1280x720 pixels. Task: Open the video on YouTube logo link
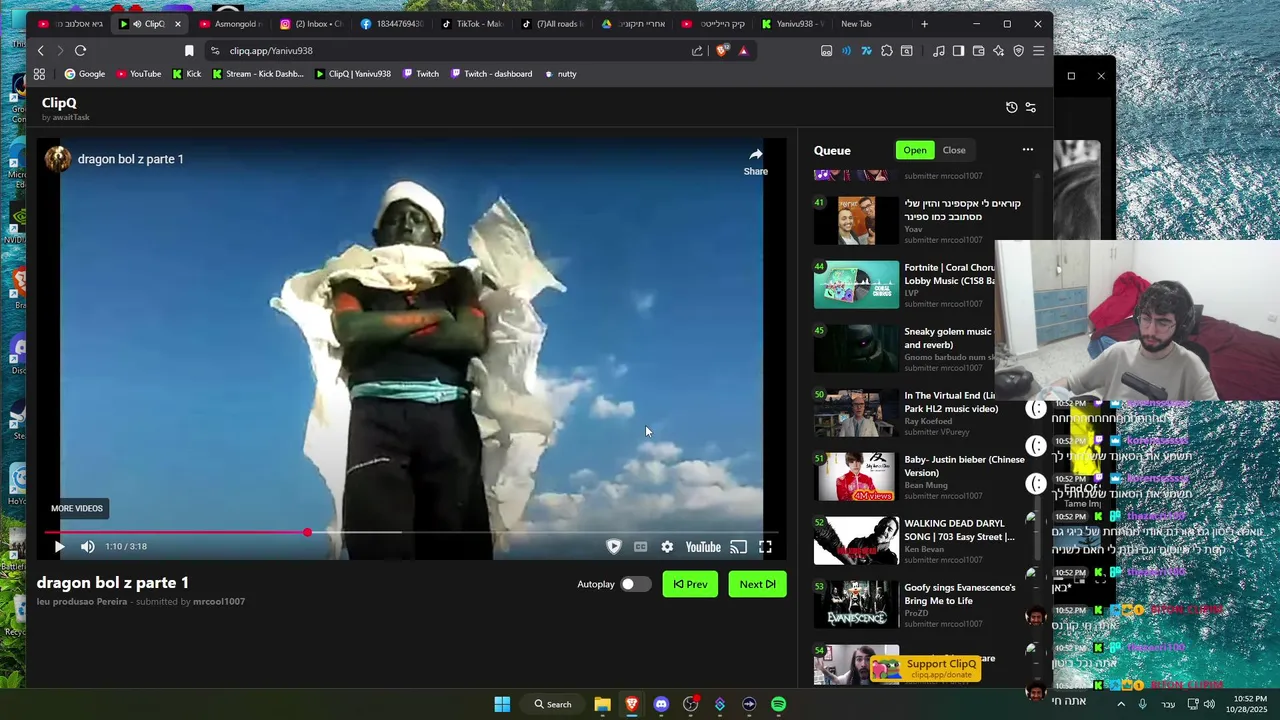(x=703, y=547)
